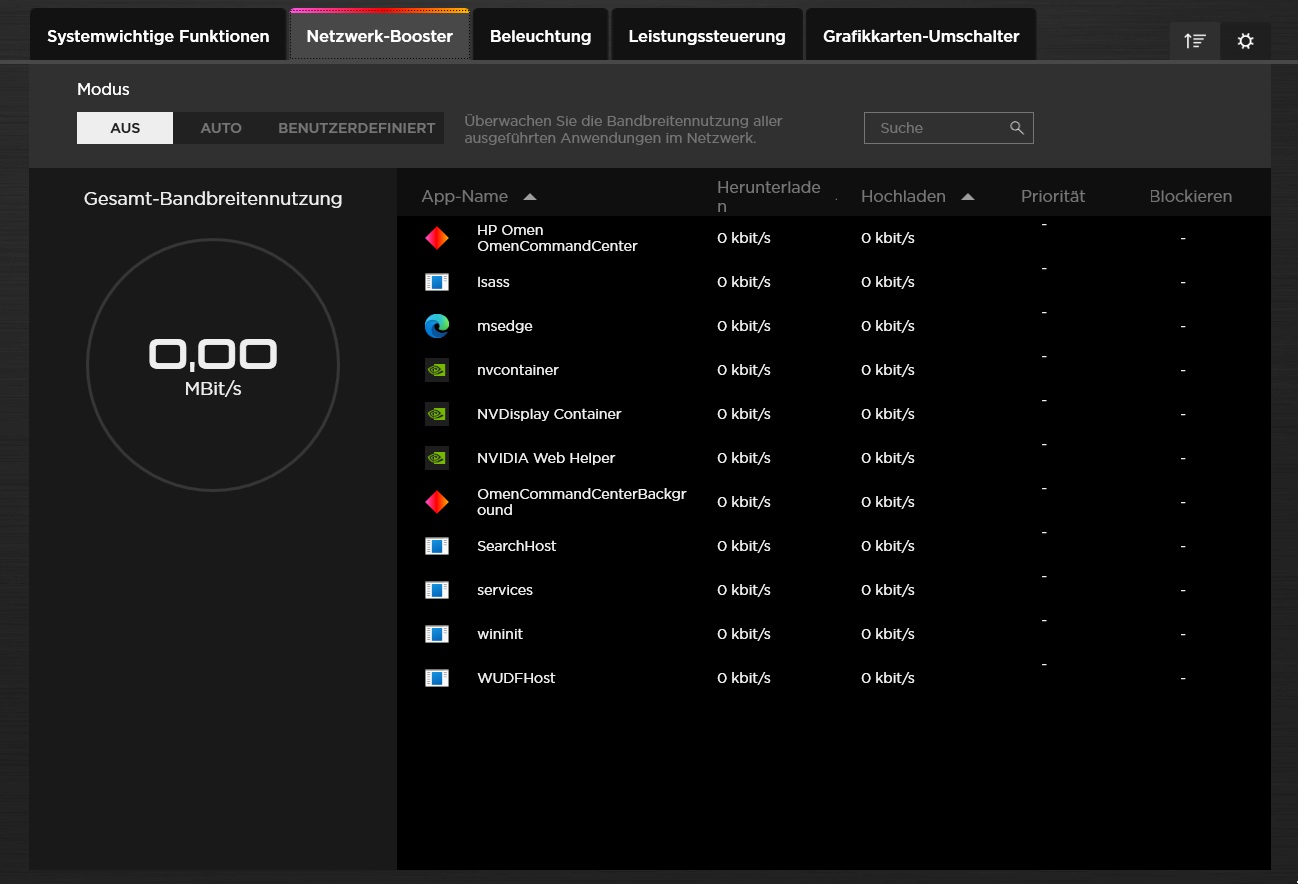Switch to the Leistungssteuerung tab

pos(707,36)
